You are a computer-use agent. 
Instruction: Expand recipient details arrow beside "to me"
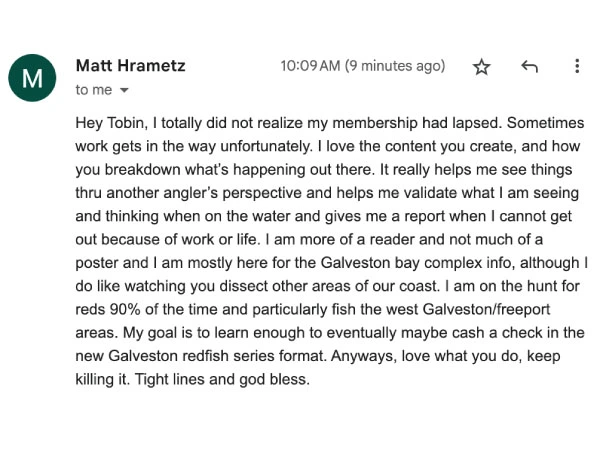(125, 90)
